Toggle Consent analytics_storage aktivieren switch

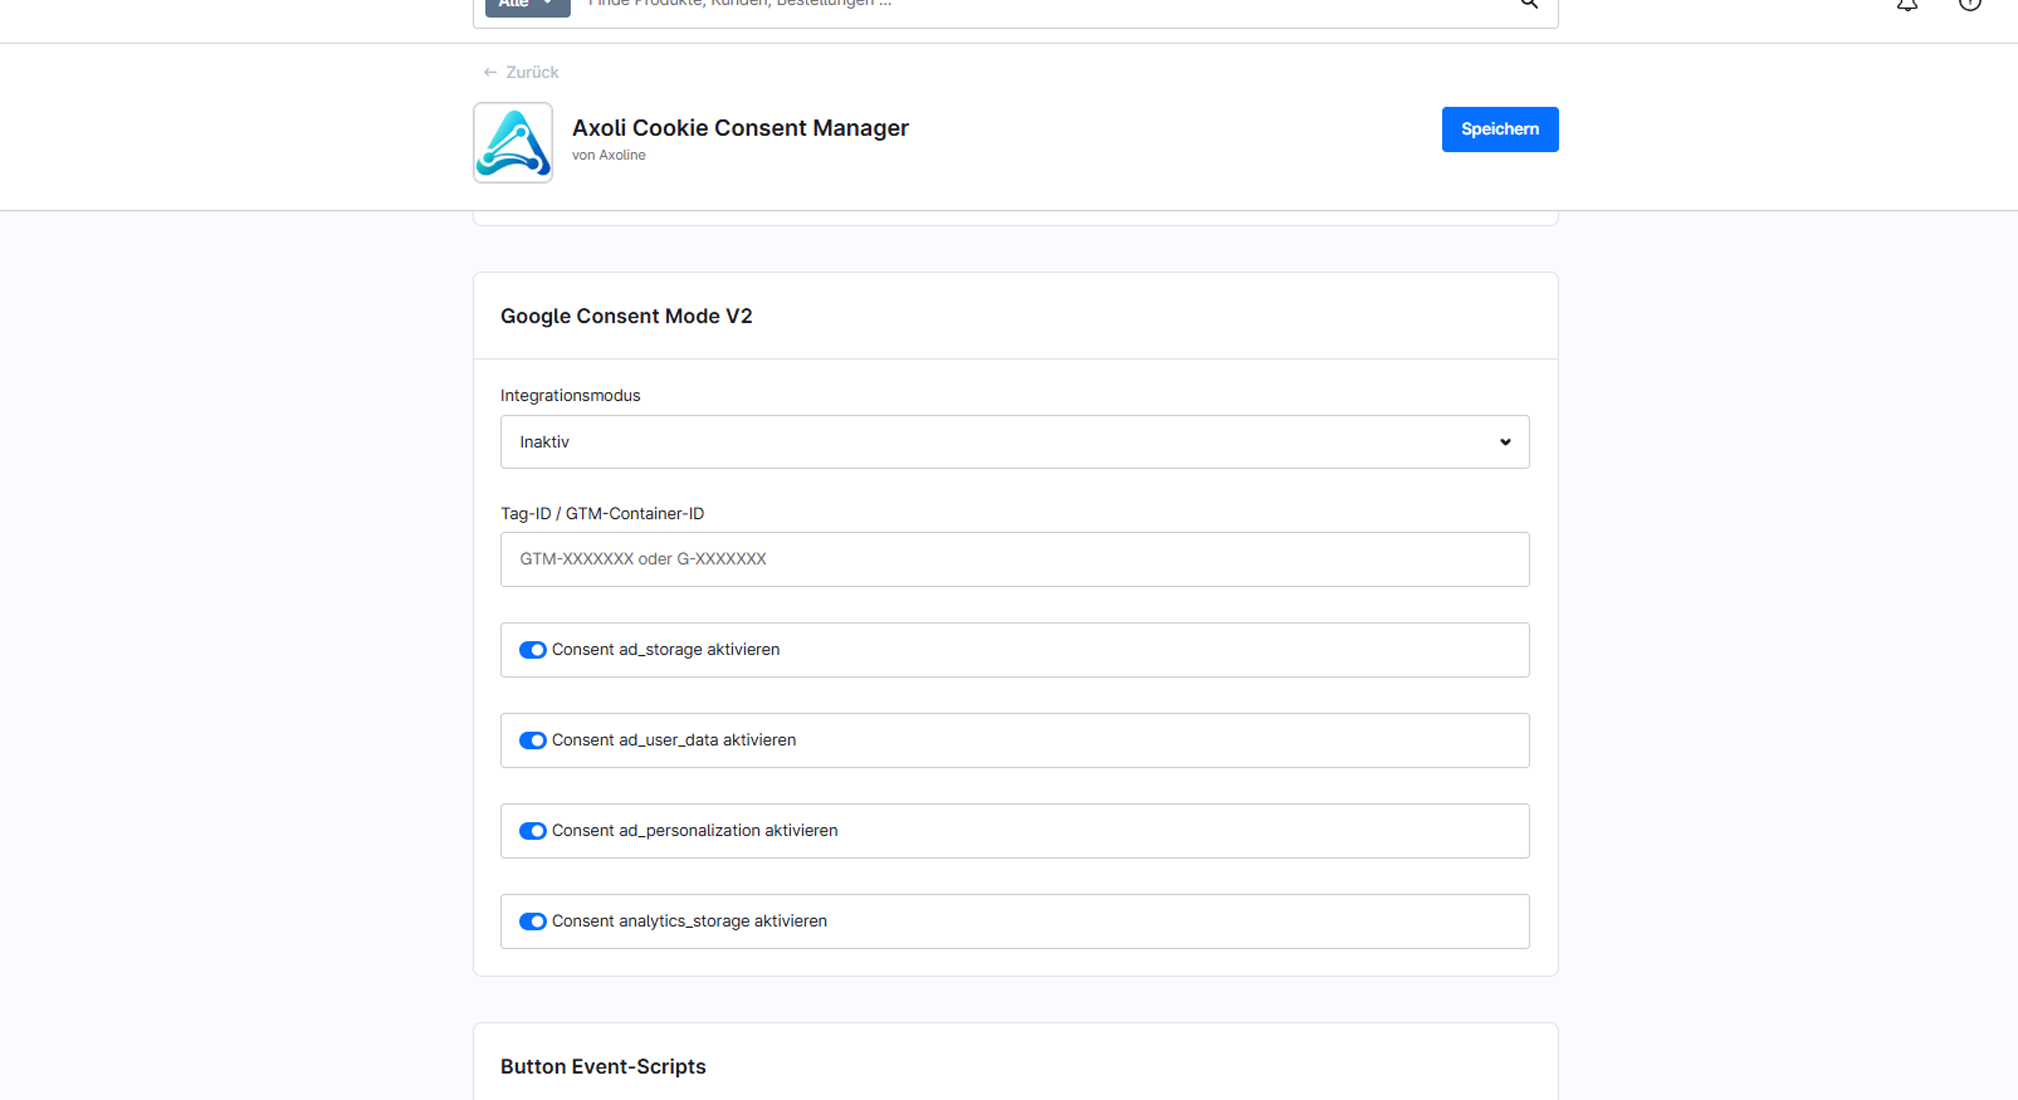(532, 921)
